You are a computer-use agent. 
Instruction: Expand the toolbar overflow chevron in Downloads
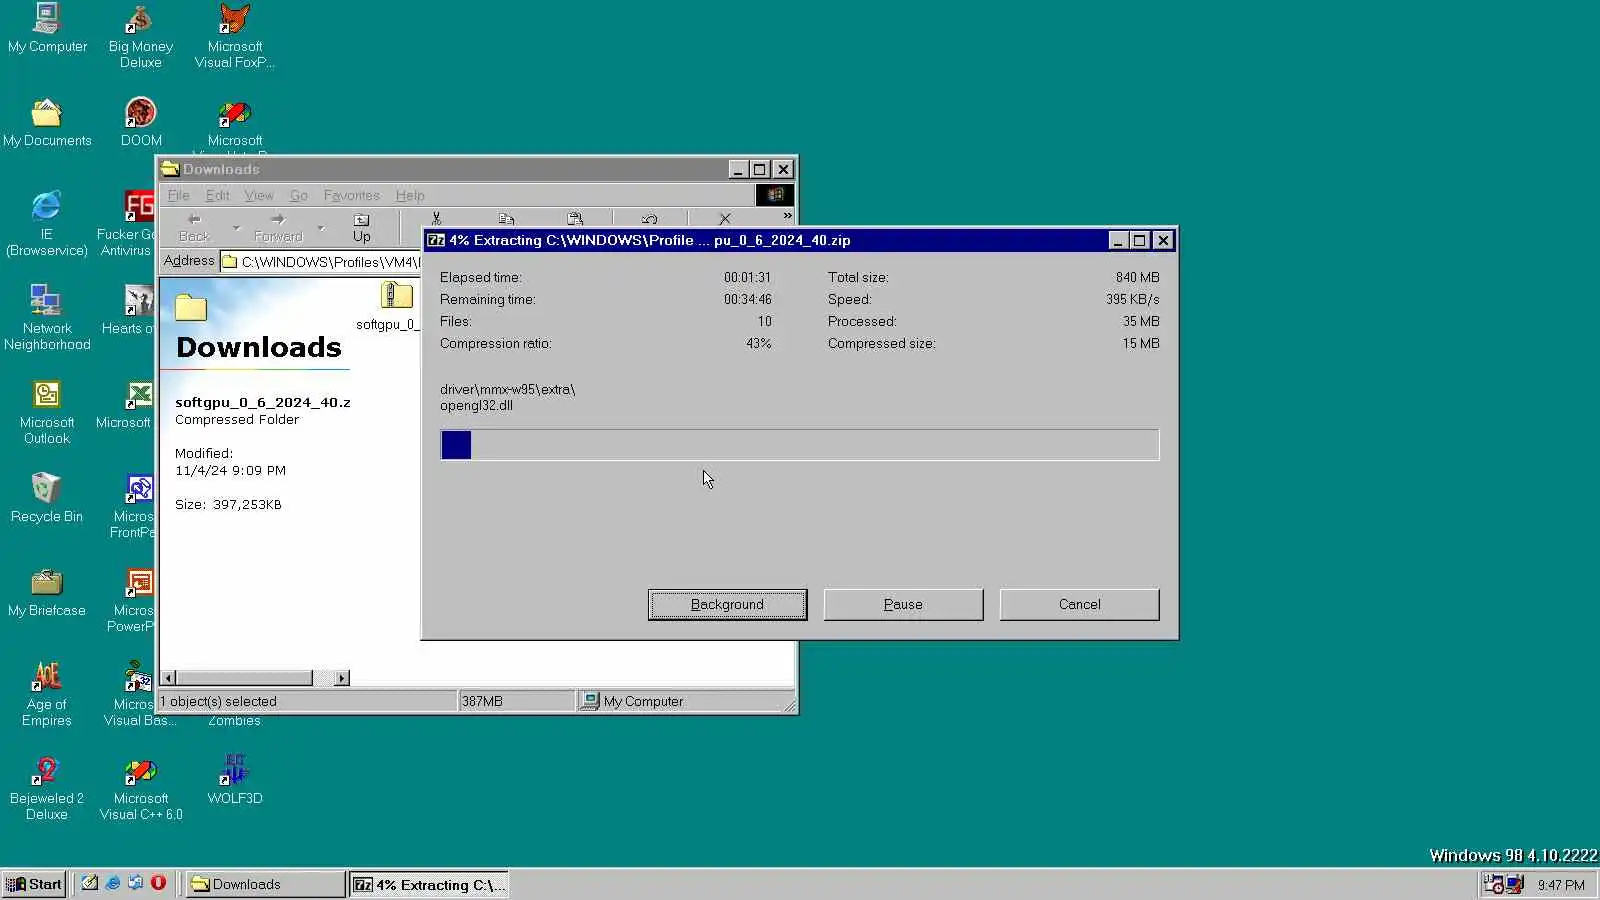[787, 216]
